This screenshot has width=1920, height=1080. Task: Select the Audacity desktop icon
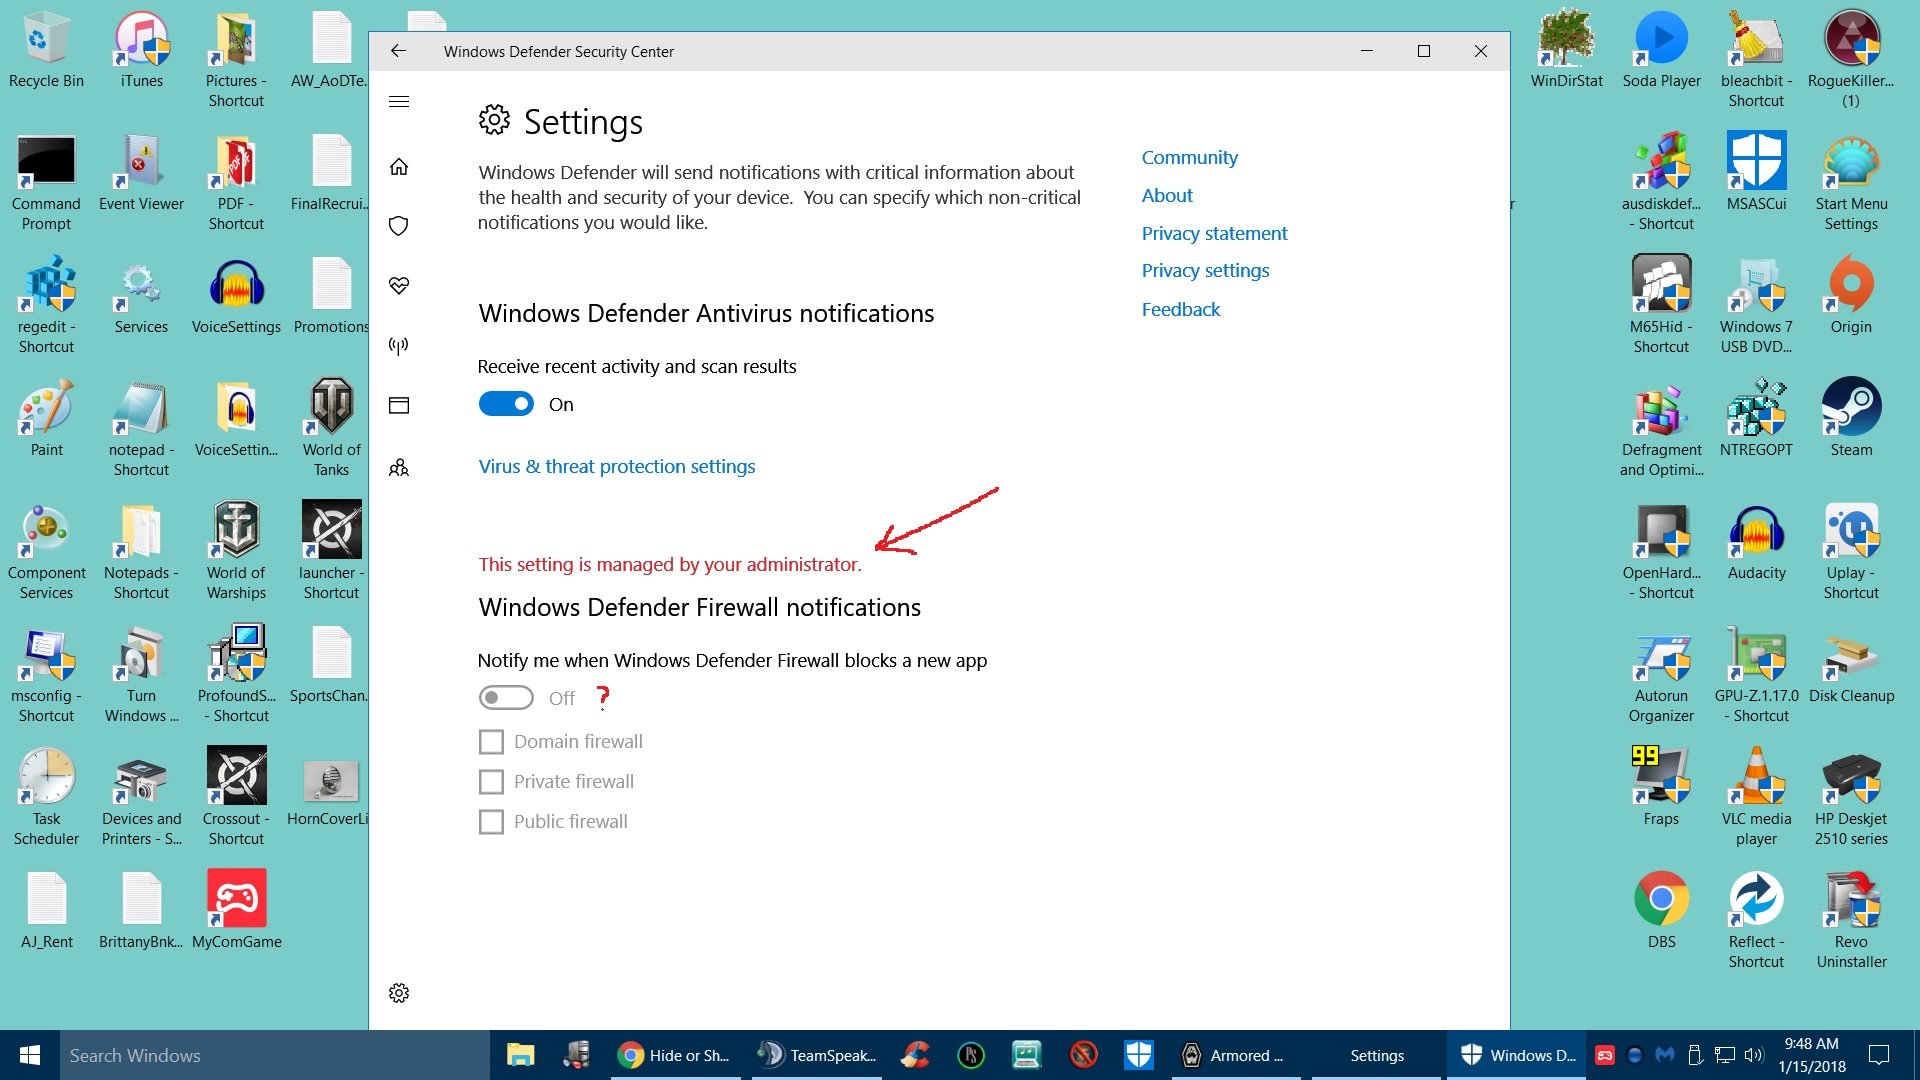[x=1756, y=541]
